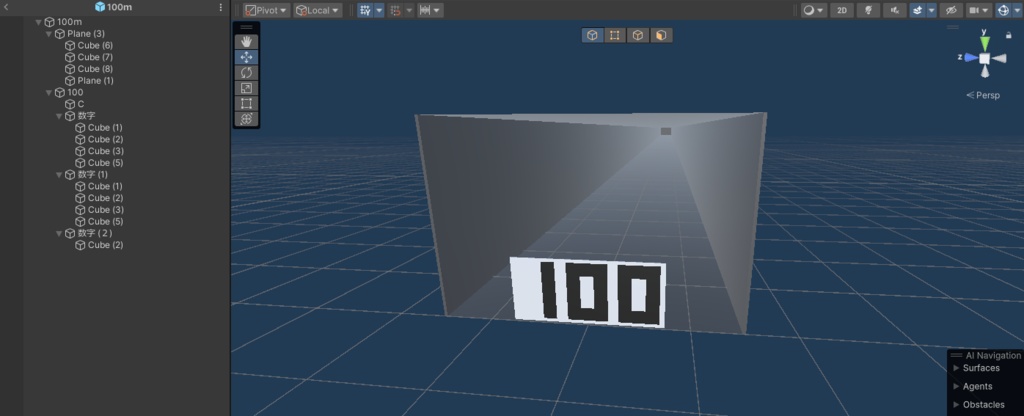
Task: Toggle the scene view rotation lock
Action: [x=1010, y=34]
